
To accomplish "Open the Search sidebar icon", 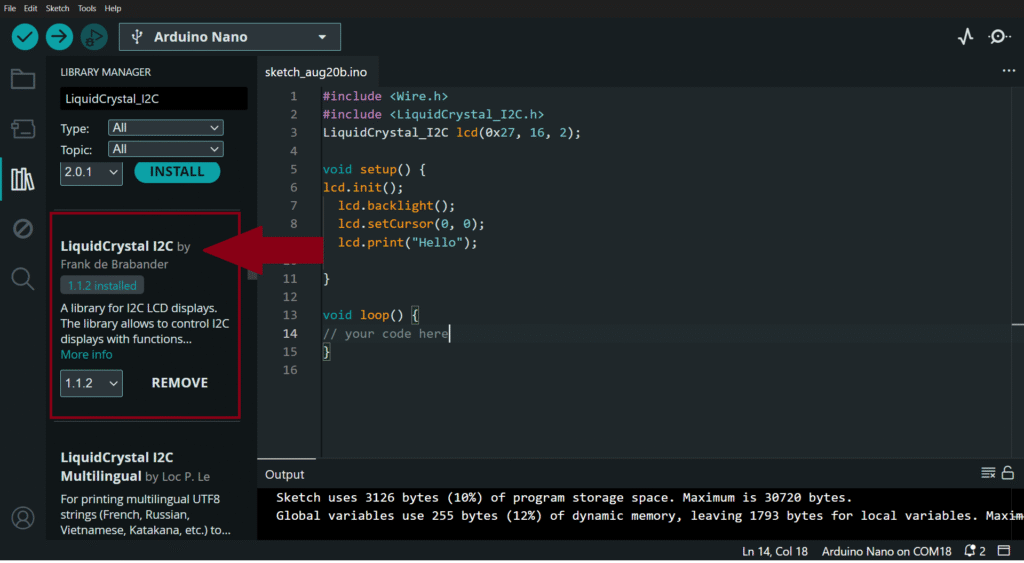I will tap(22, 278).
